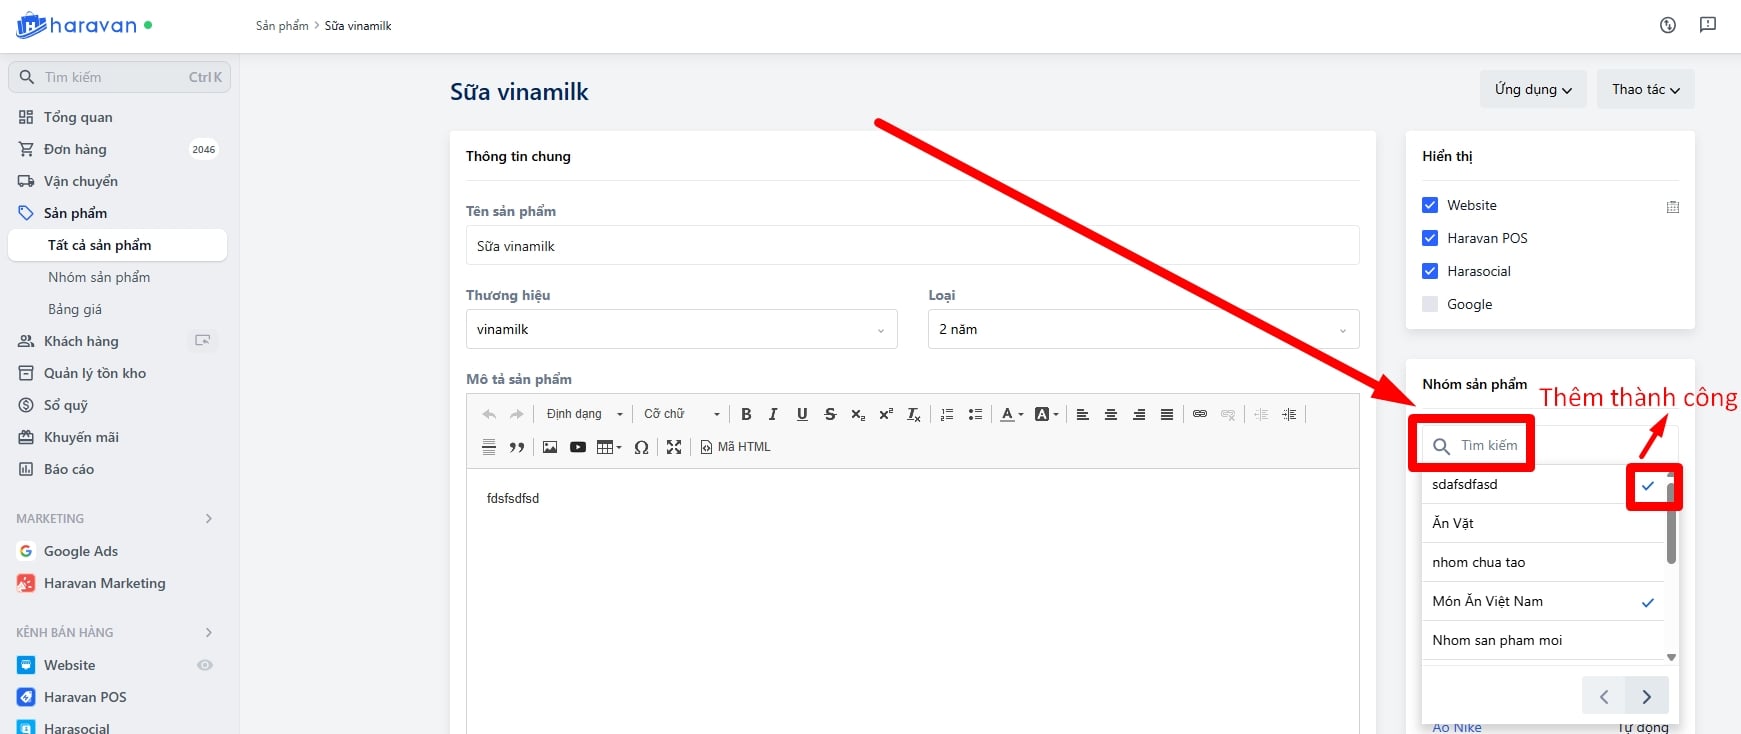1741x734 pixels.
Task: Expand the editor to fullscreen
Action: click(674, 447)
